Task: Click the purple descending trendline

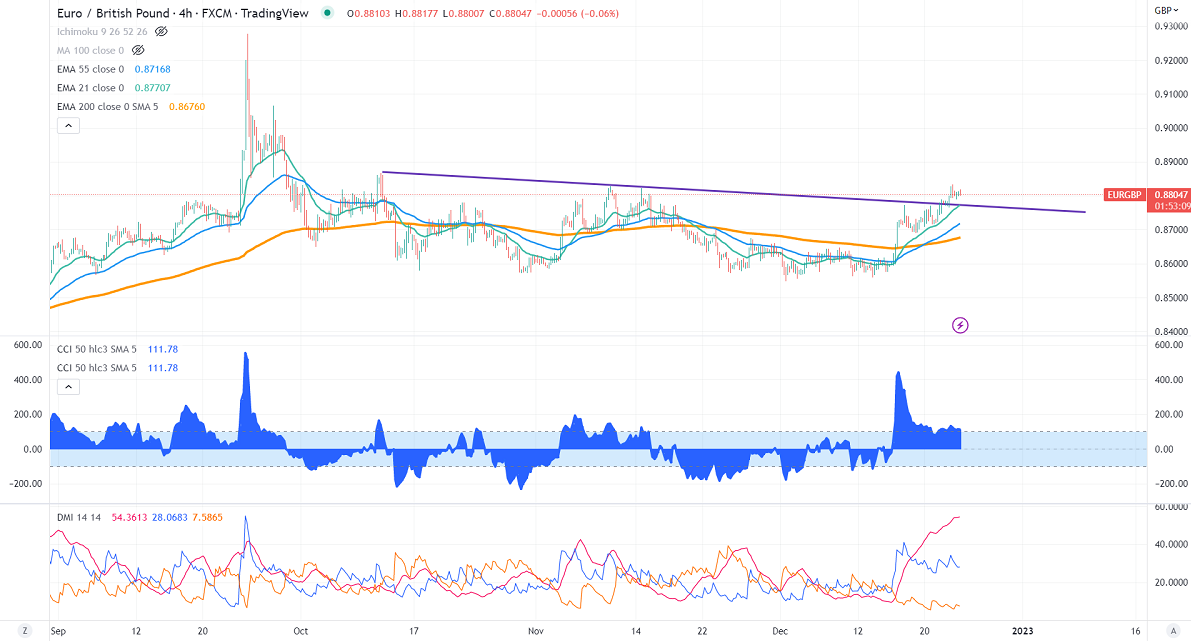Action: coord(733,192)
